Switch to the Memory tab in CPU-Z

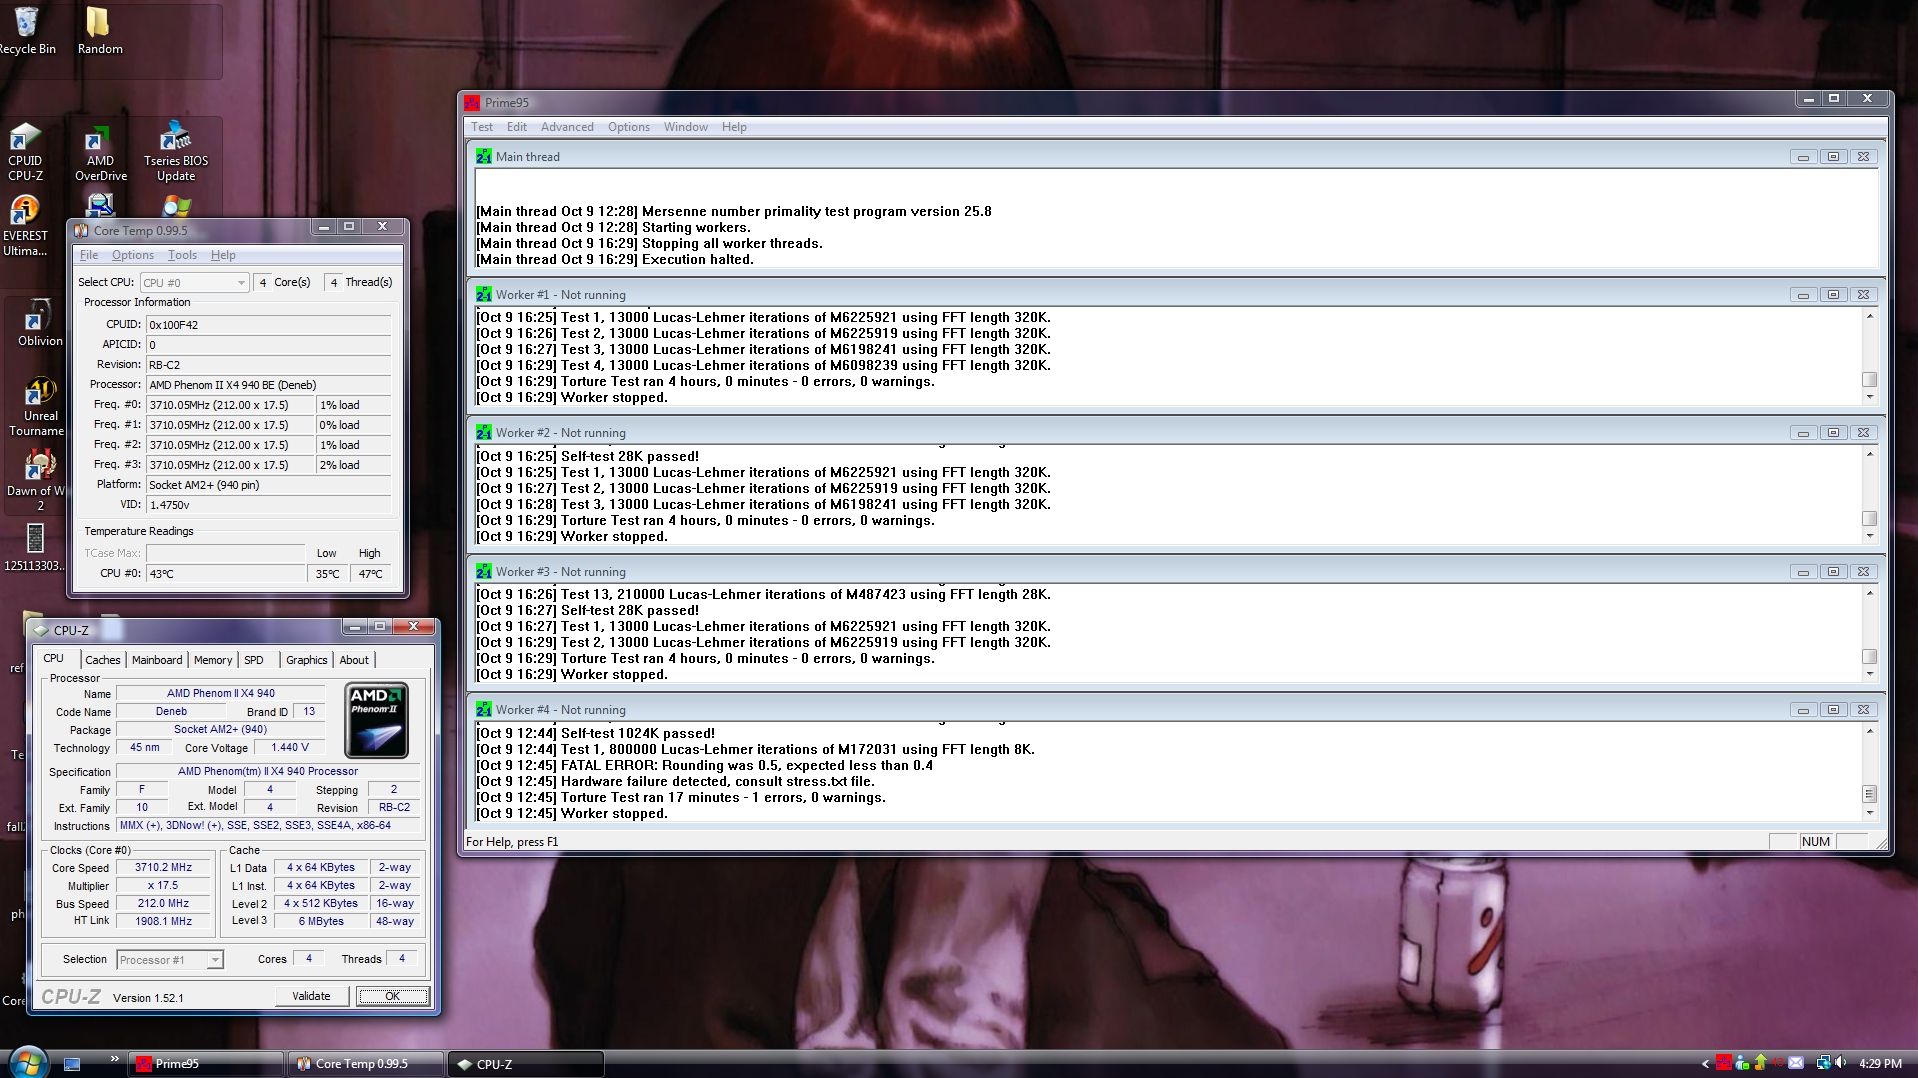pos(213,660)
